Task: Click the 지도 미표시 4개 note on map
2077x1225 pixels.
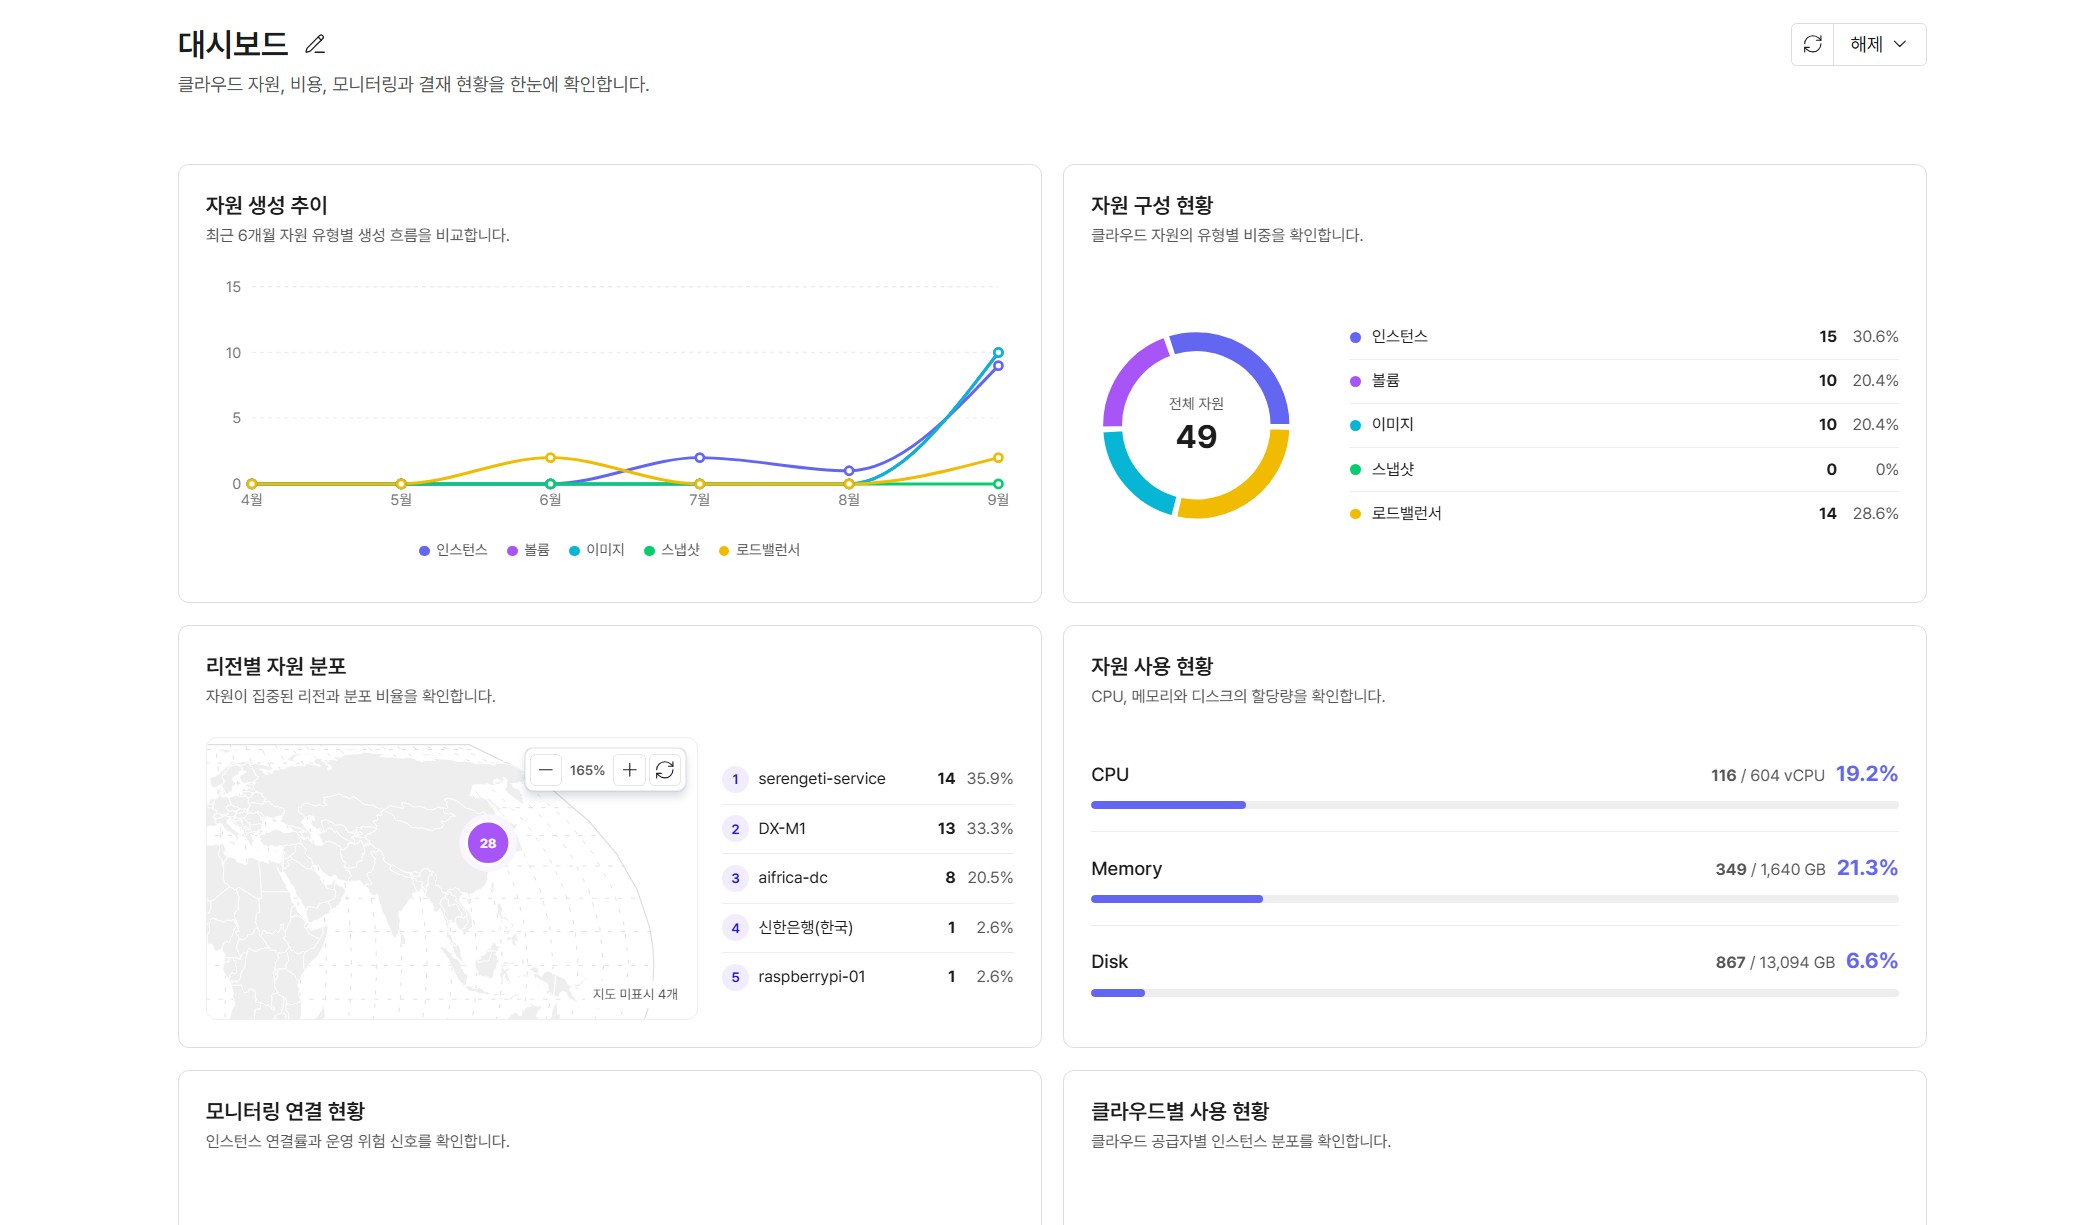Action: click(x=635, y=994)
